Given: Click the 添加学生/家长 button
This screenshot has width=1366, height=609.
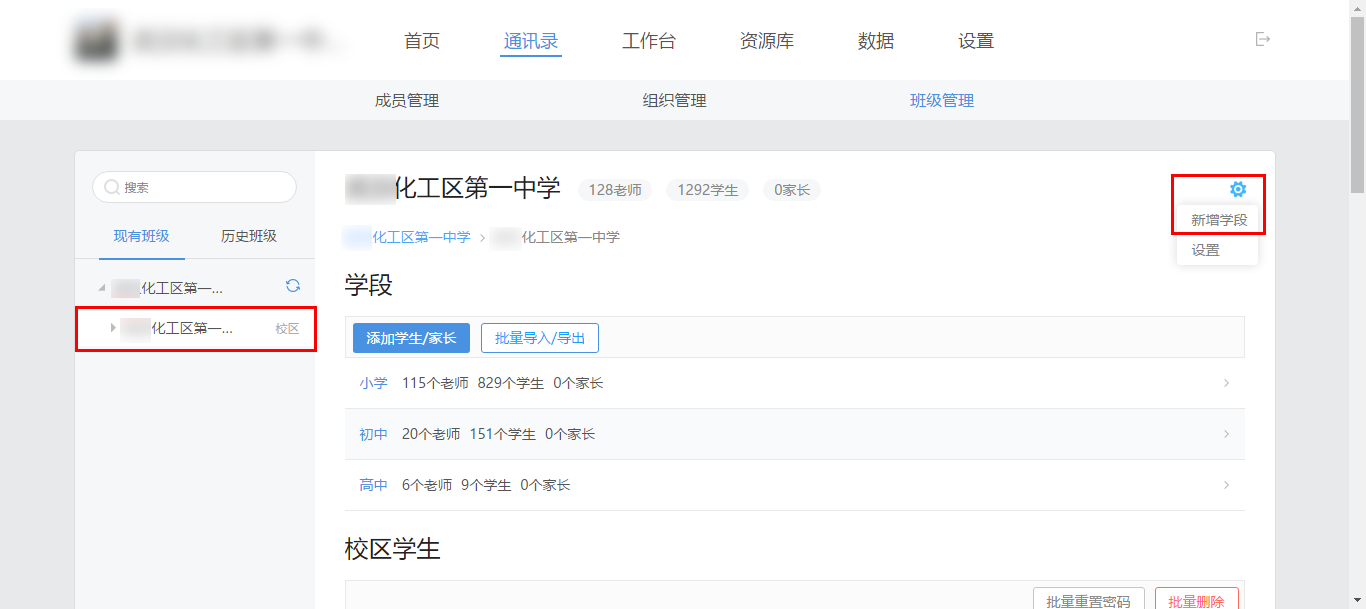Looking at the screenshot, I should click(x=411, y=338).
